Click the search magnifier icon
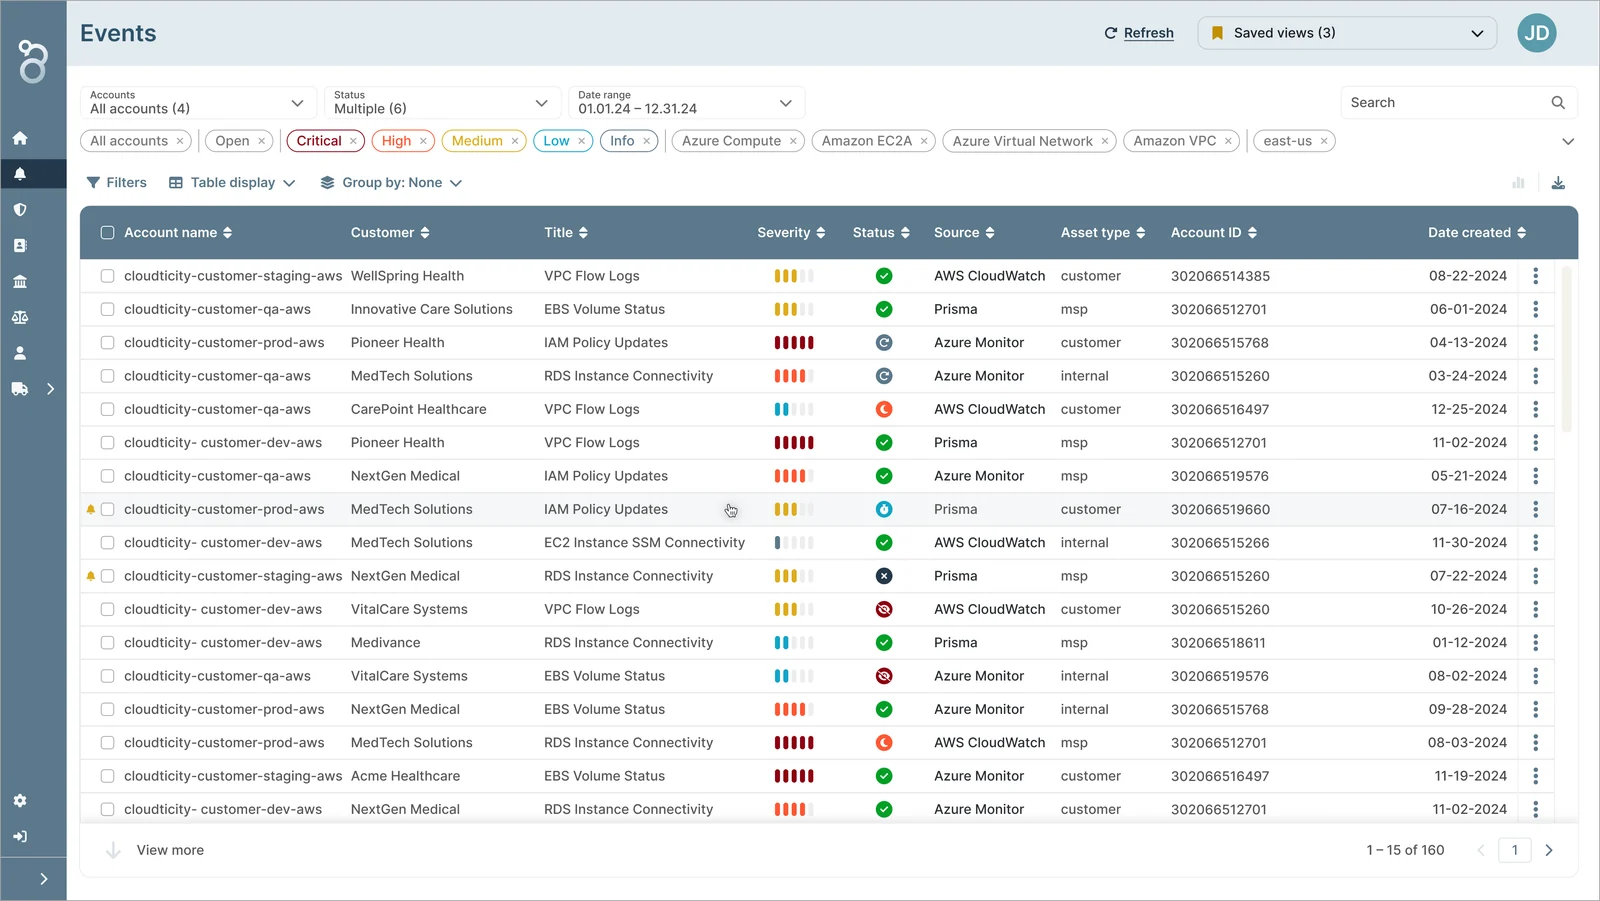 pyautogui.click(x=1558, y=103)
